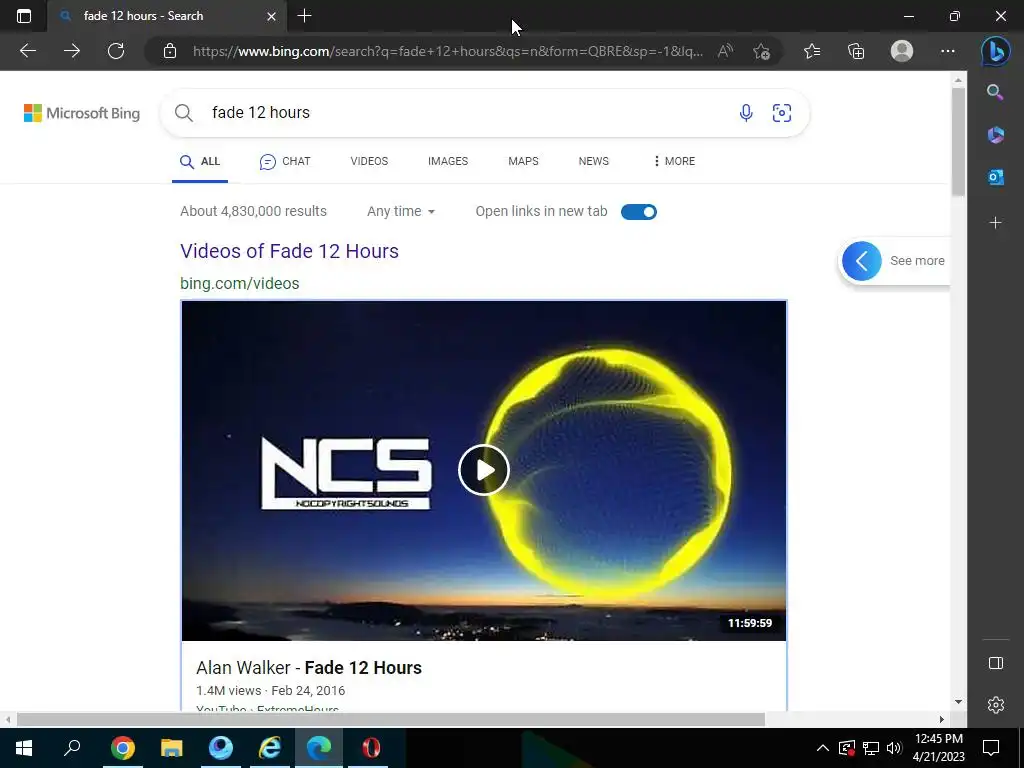Launch Internet Explorer from taskbar
The height and width of the screenshot is (768, 1024).
(270, 748)
